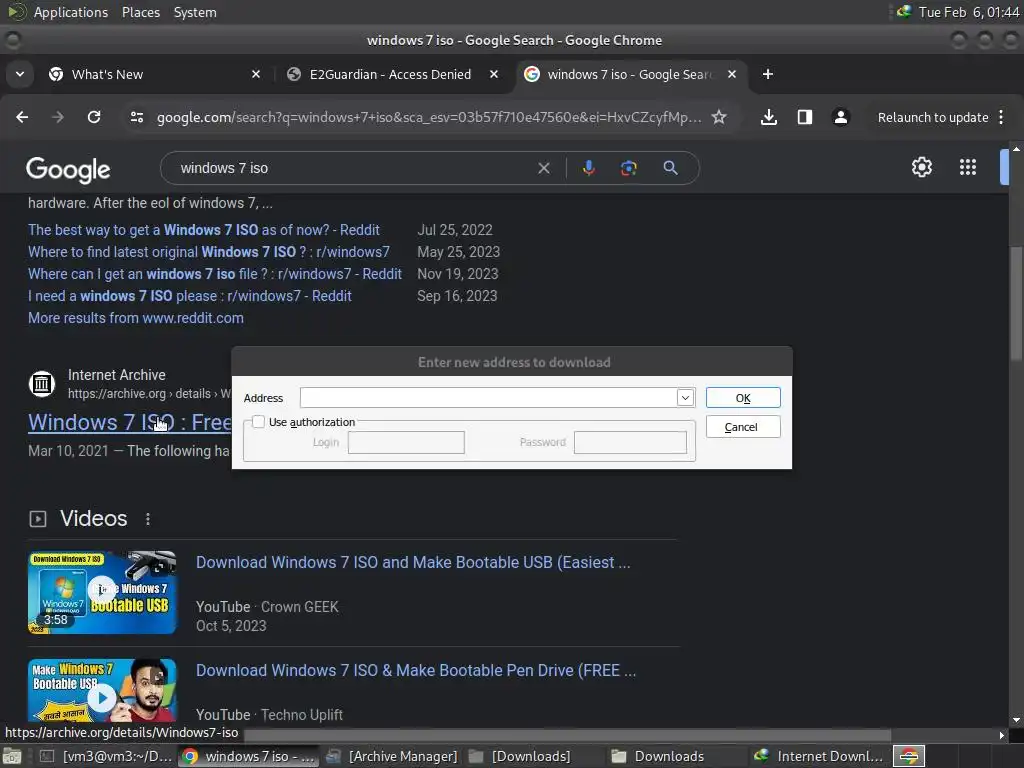The image size is (1024, 768).
Task: Enable the Use authorization checkbox
Action: [x=259, y=422]
